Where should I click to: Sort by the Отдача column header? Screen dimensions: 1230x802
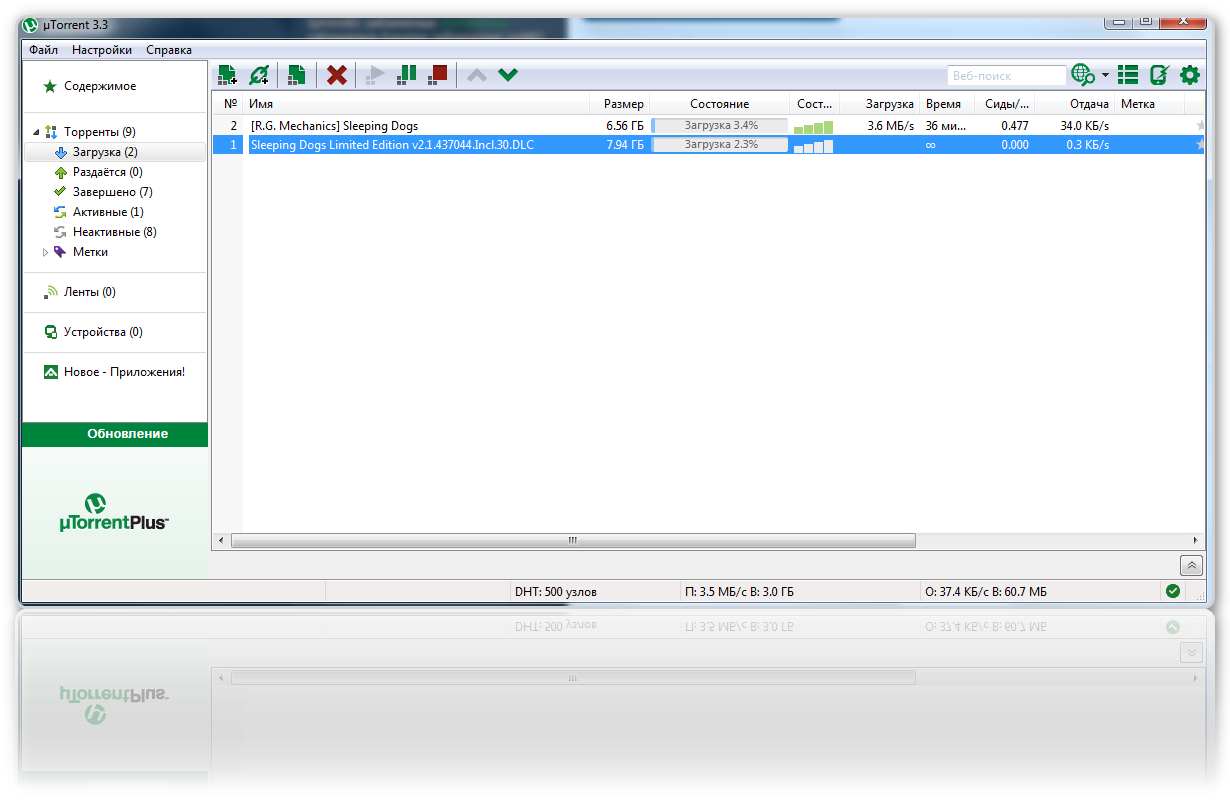tap(1075, 104)
